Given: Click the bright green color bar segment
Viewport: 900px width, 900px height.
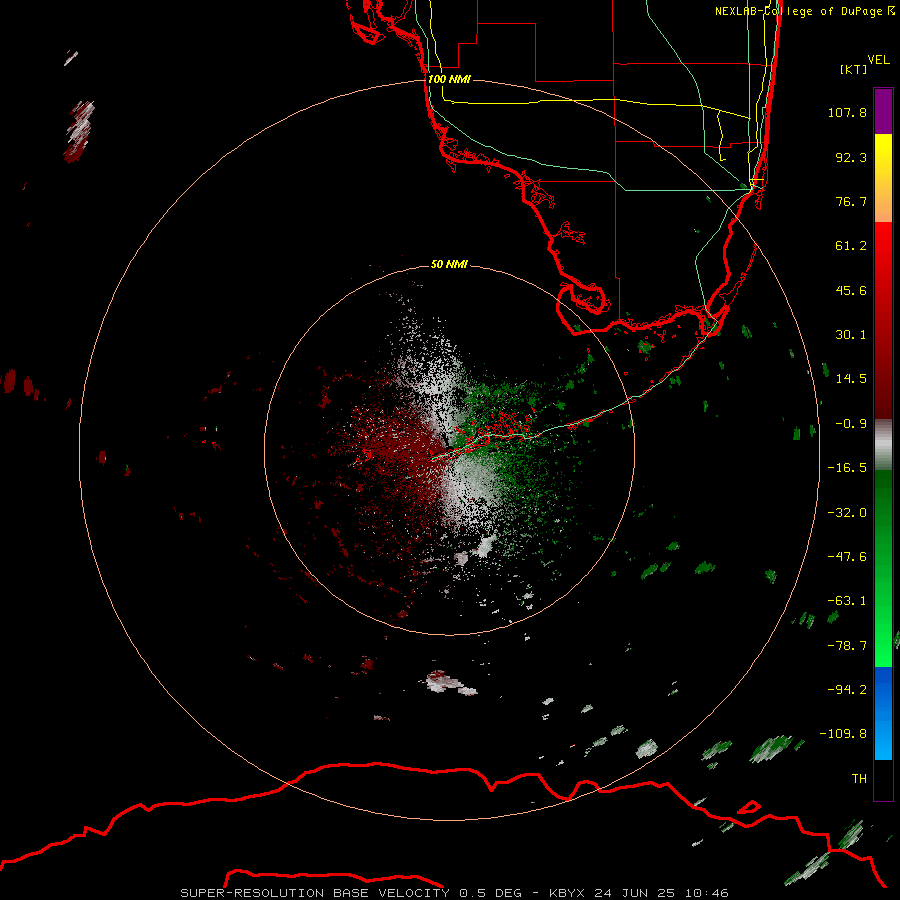Looking at the screenshot, I should point(883,568).
